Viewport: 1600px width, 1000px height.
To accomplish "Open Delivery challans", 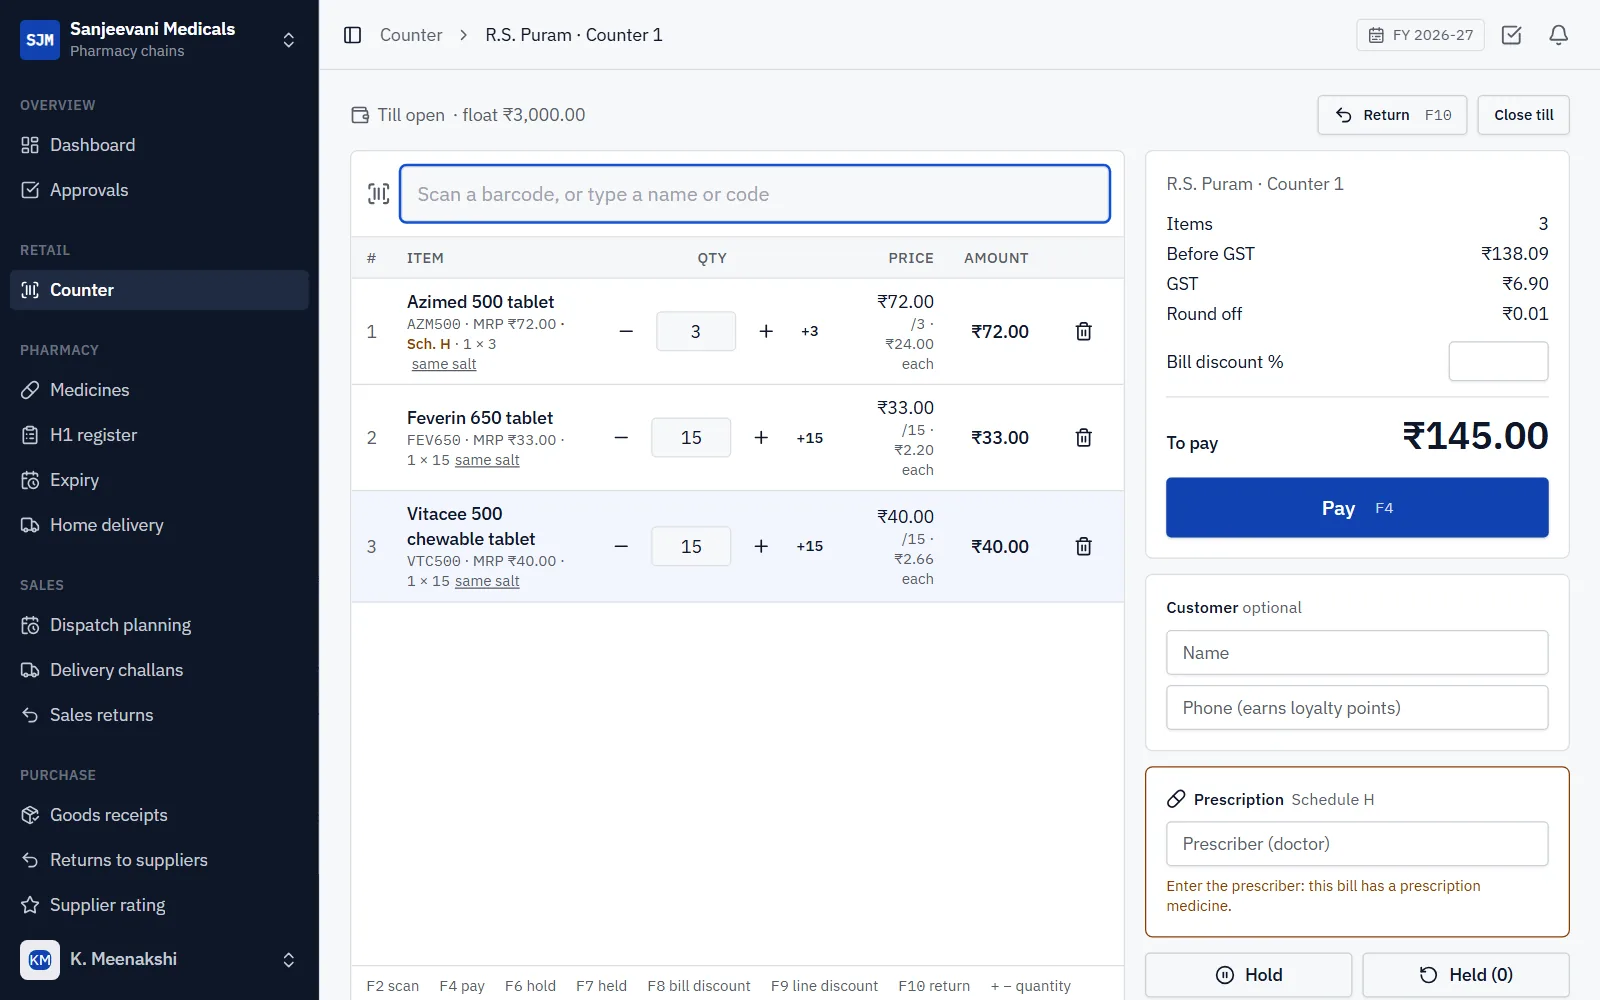I will coord(159,670).
